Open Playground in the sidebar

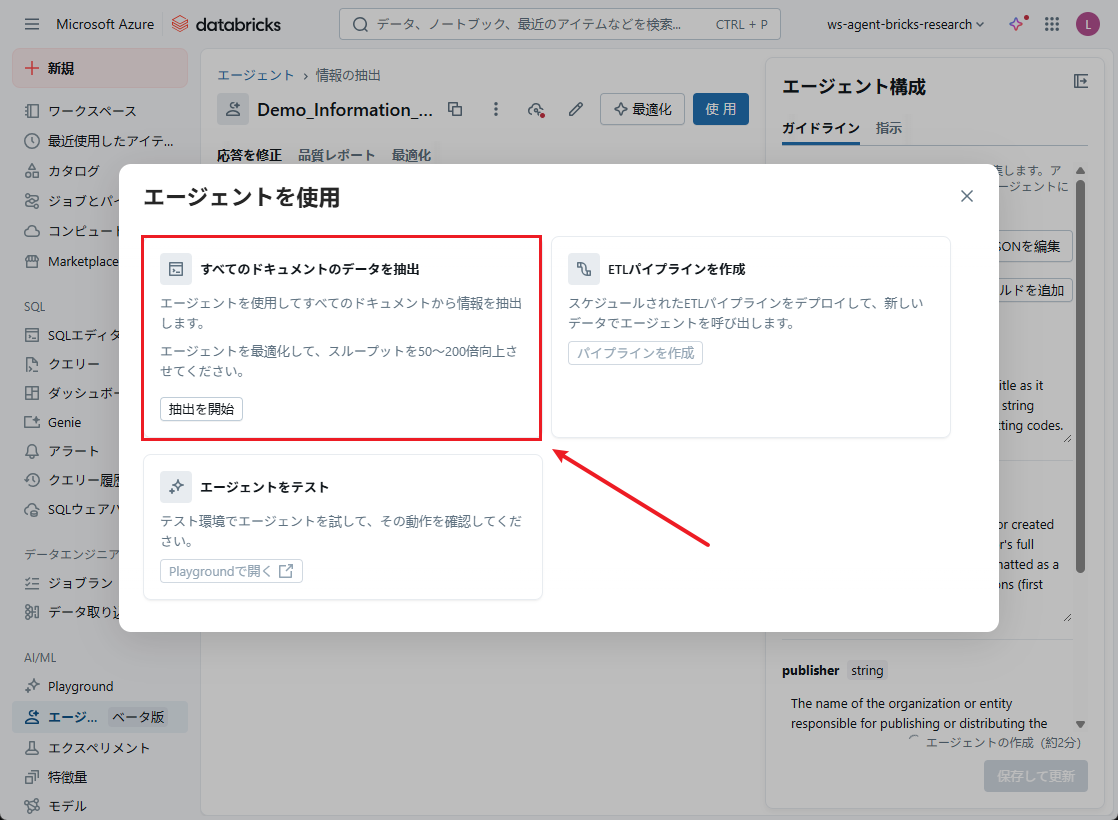point(80,686)
